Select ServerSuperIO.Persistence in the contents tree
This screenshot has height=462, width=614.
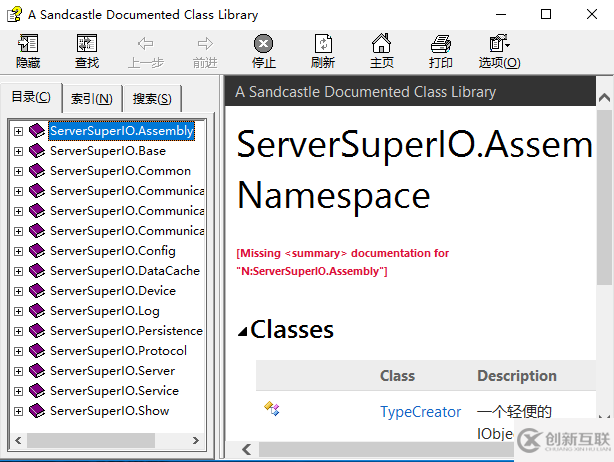tap(126, 331)
